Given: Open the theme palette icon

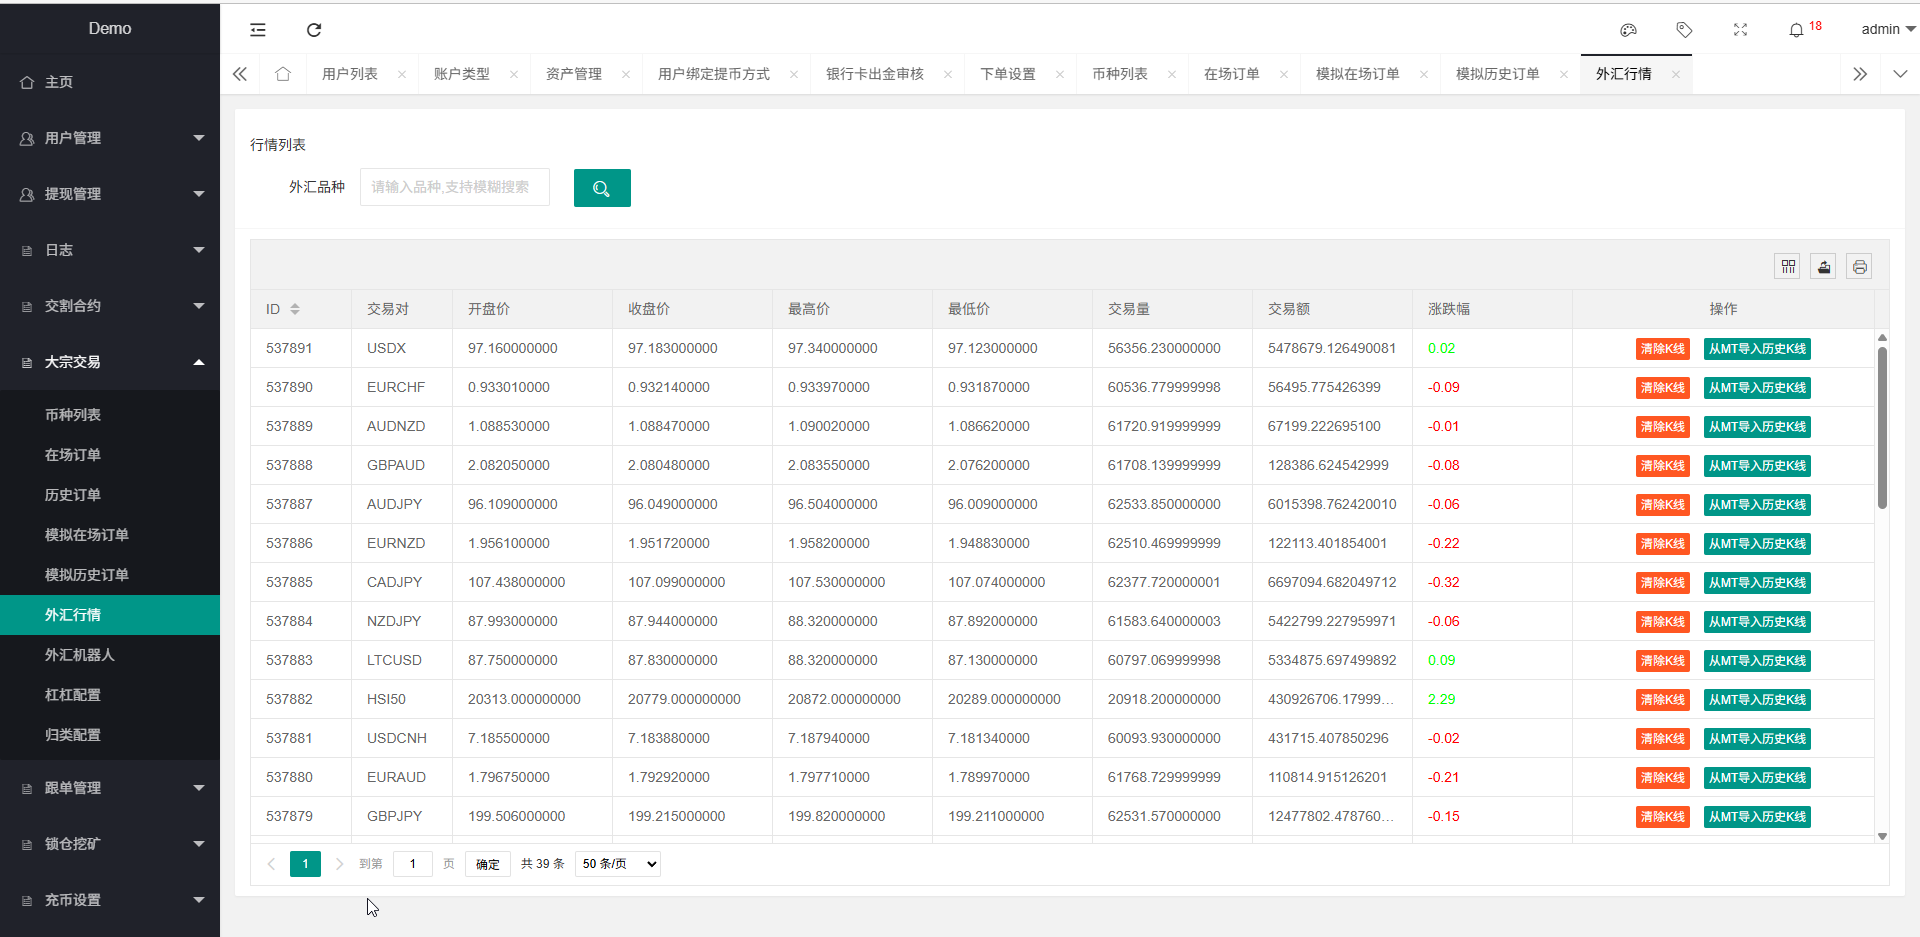Looking at the screenshot, I should 1628,30.
